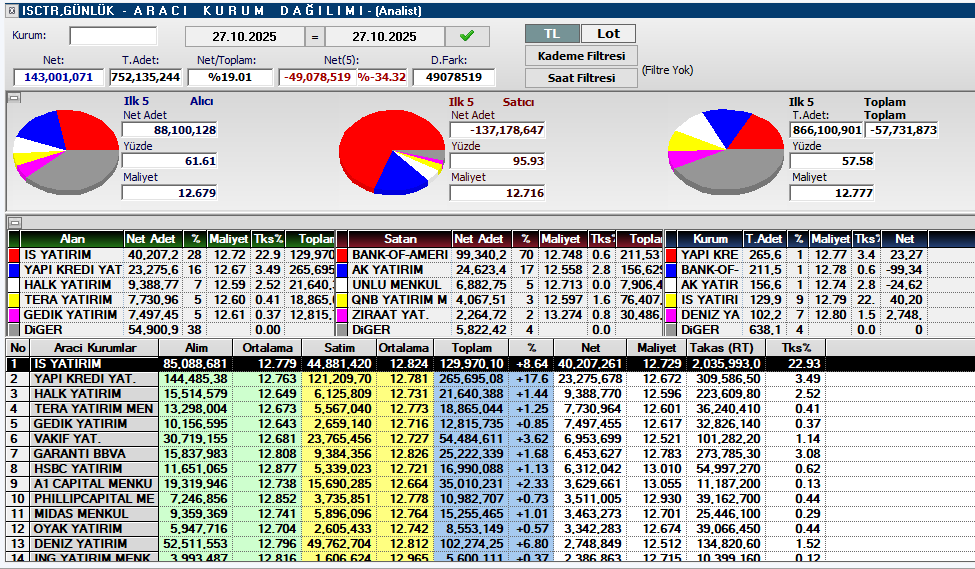The height and width of the screenshot is (569, 975).
Task: Click HALK YATIRIM in the buyers table
Action: (68, 285)
